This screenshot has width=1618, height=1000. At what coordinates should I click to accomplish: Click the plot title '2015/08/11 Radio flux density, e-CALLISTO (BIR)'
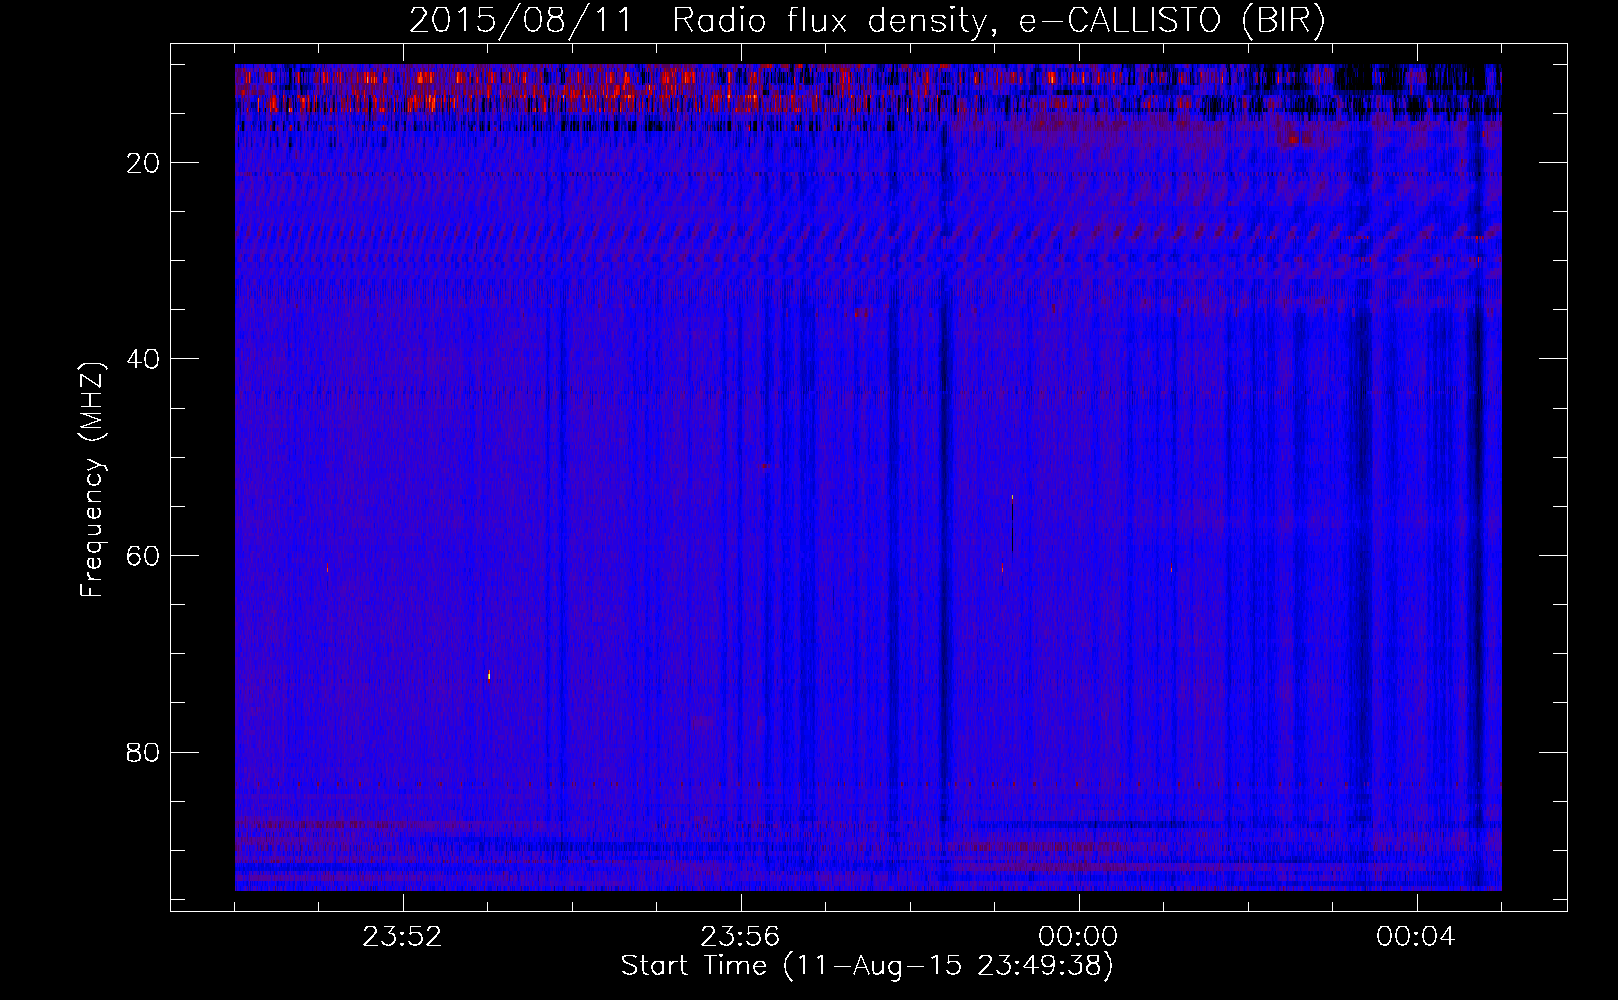867,21
